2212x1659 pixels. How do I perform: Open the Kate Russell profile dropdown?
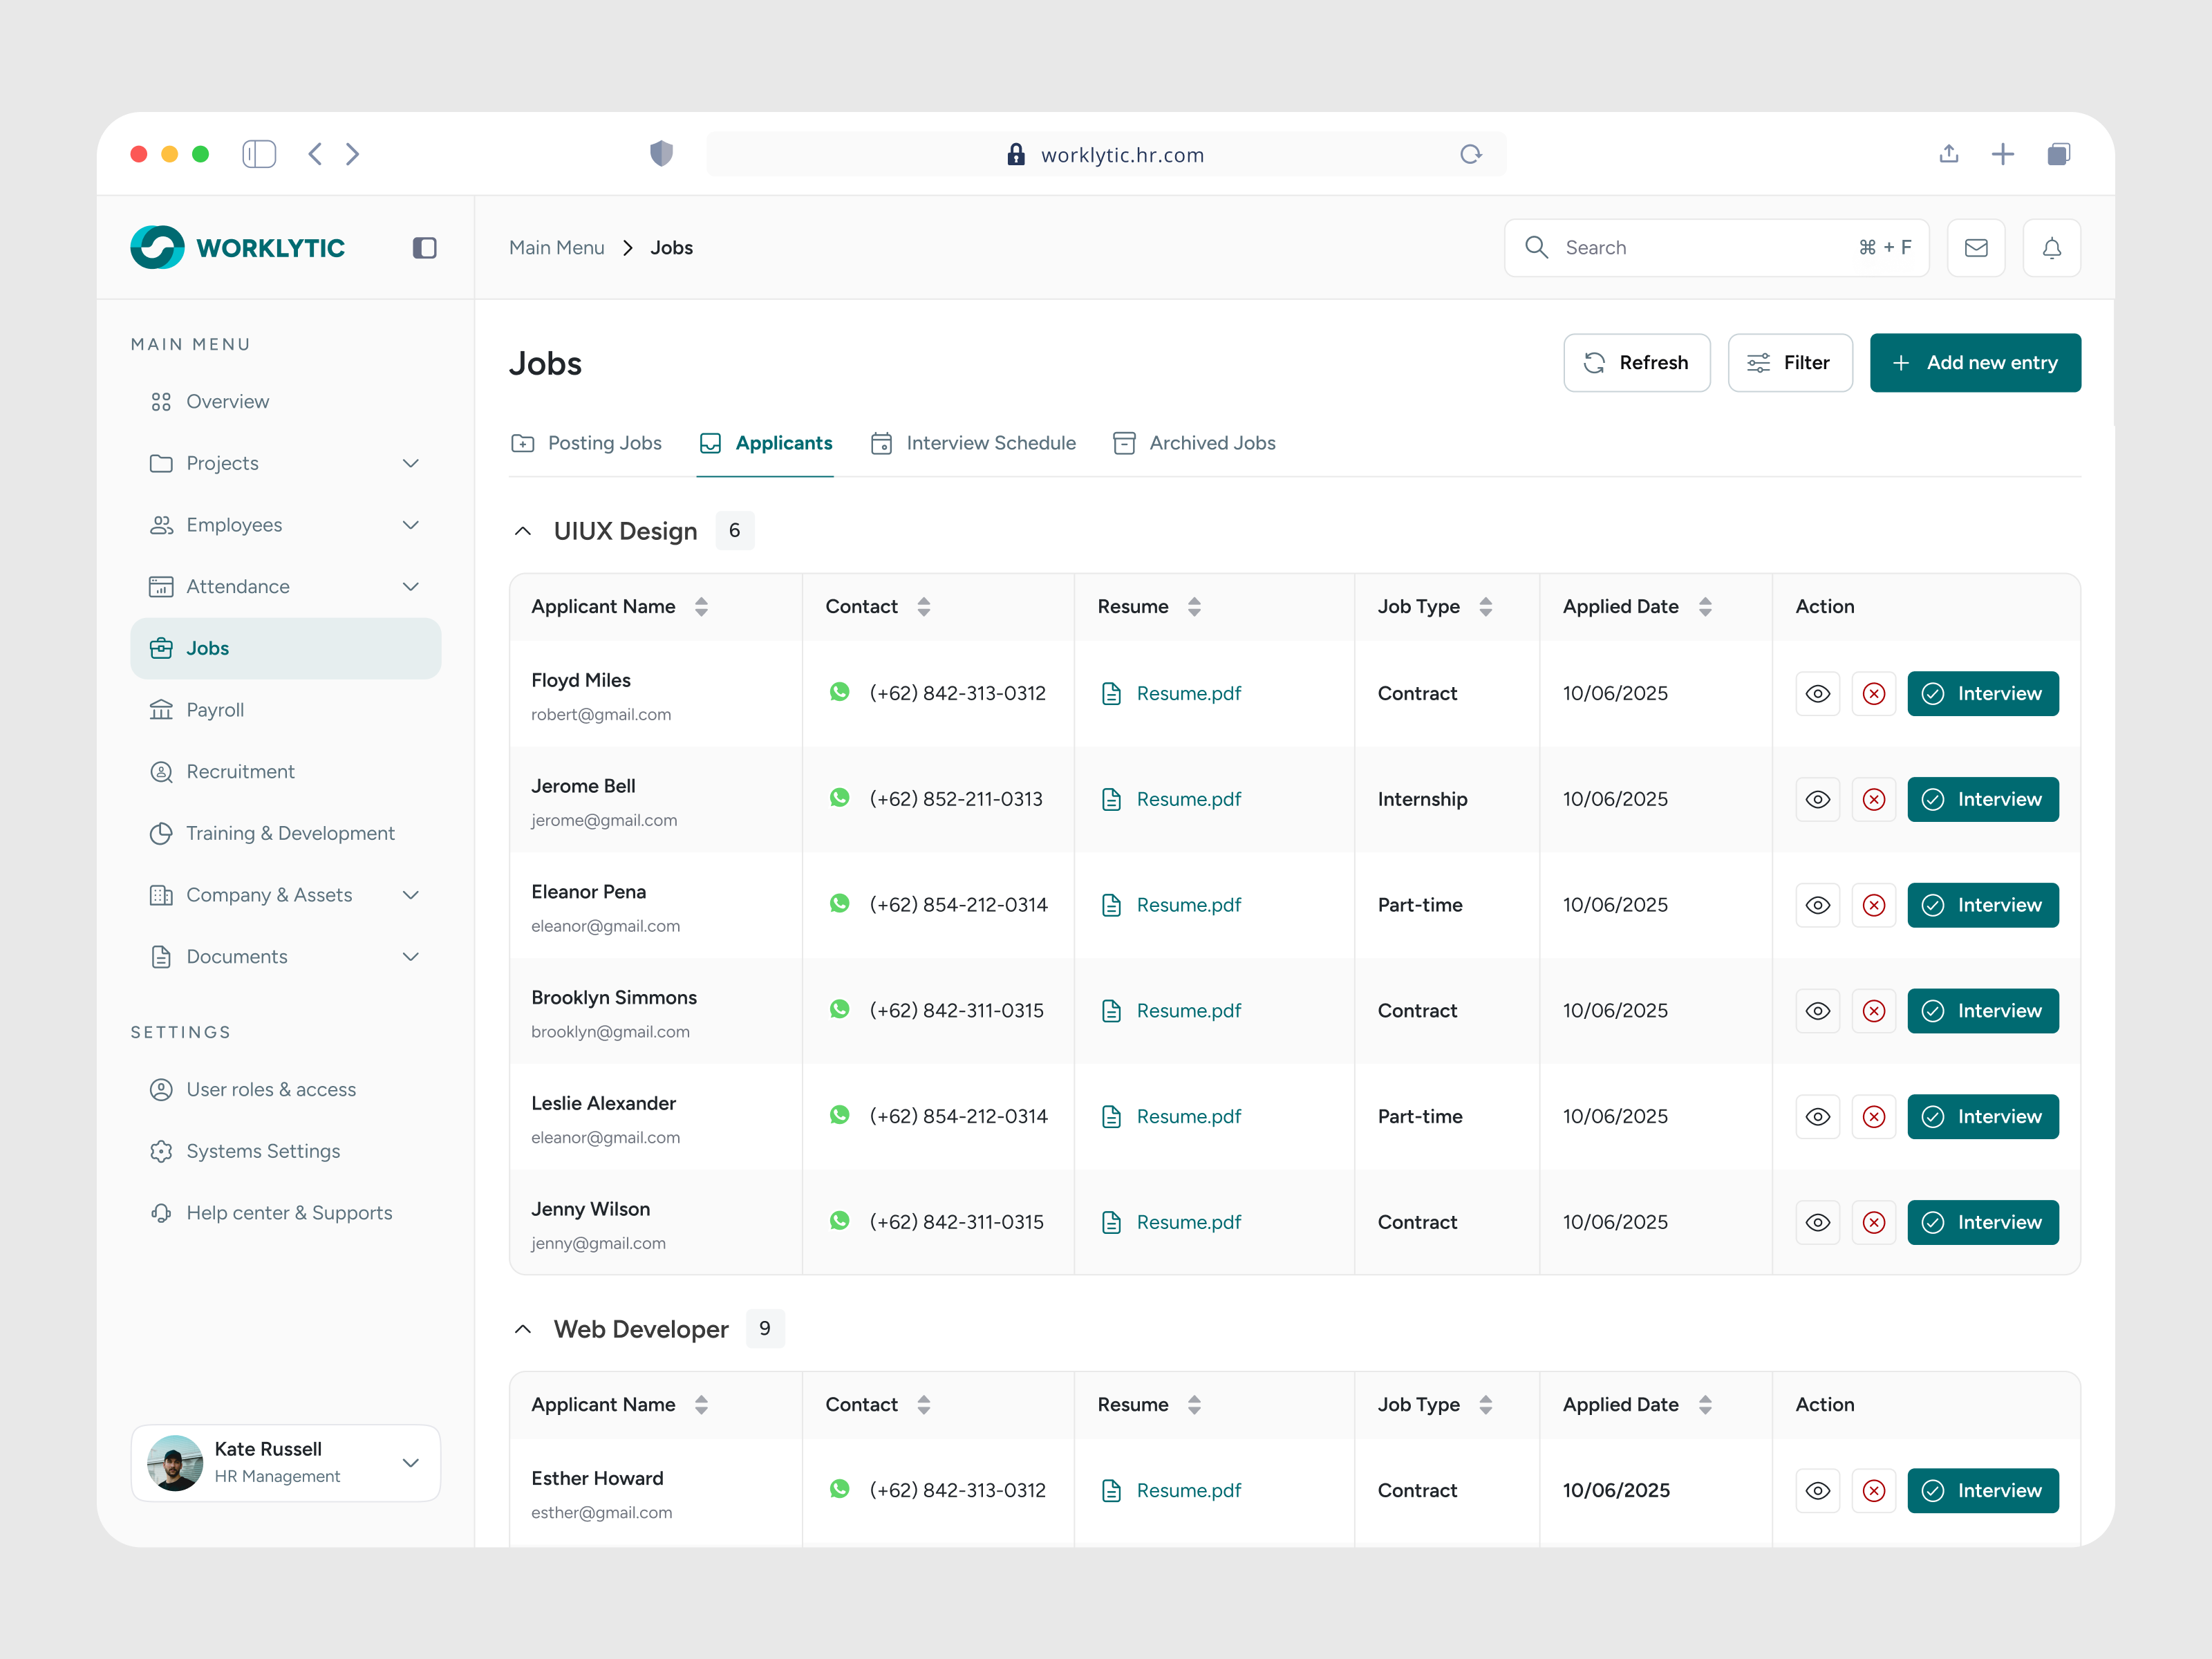pos(410,1463)
